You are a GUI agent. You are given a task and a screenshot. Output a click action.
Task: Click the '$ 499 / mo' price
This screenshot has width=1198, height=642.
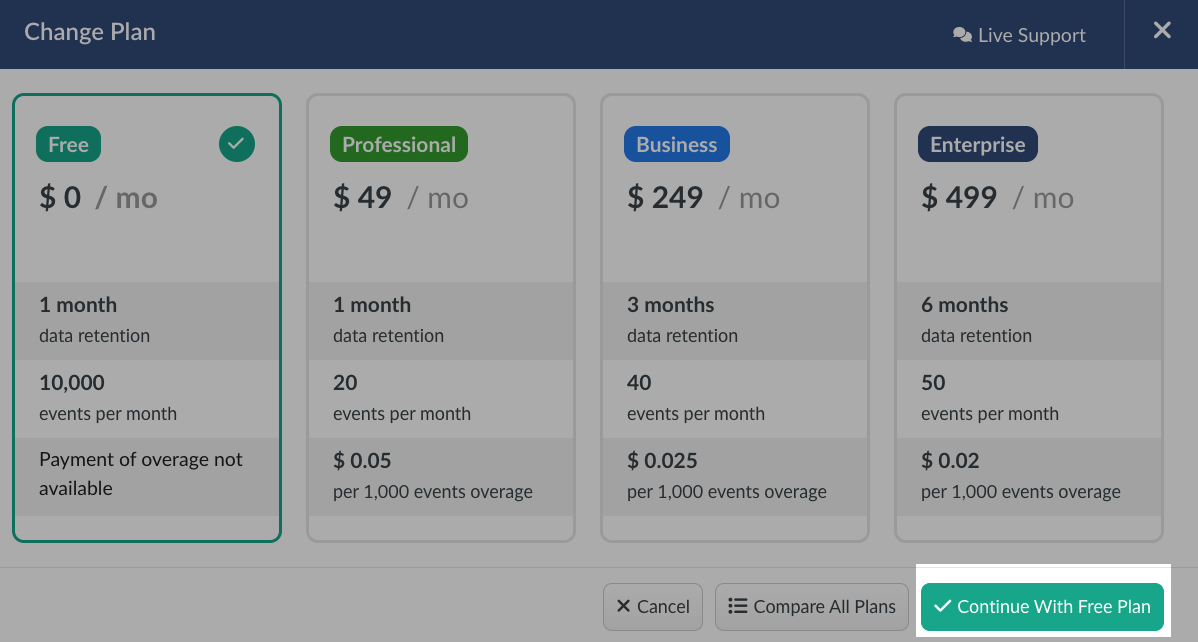click(x=997, y=198)
